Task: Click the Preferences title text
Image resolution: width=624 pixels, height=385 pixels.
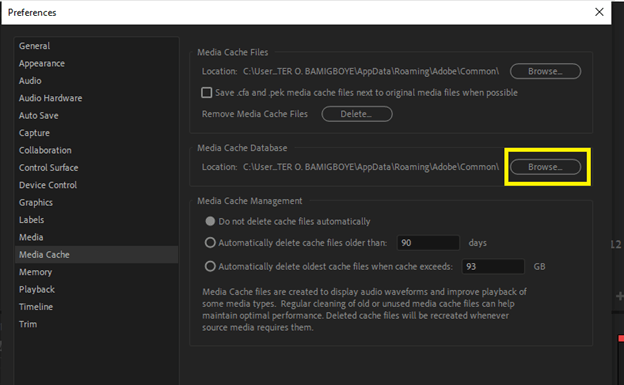Action: (32, 13)
